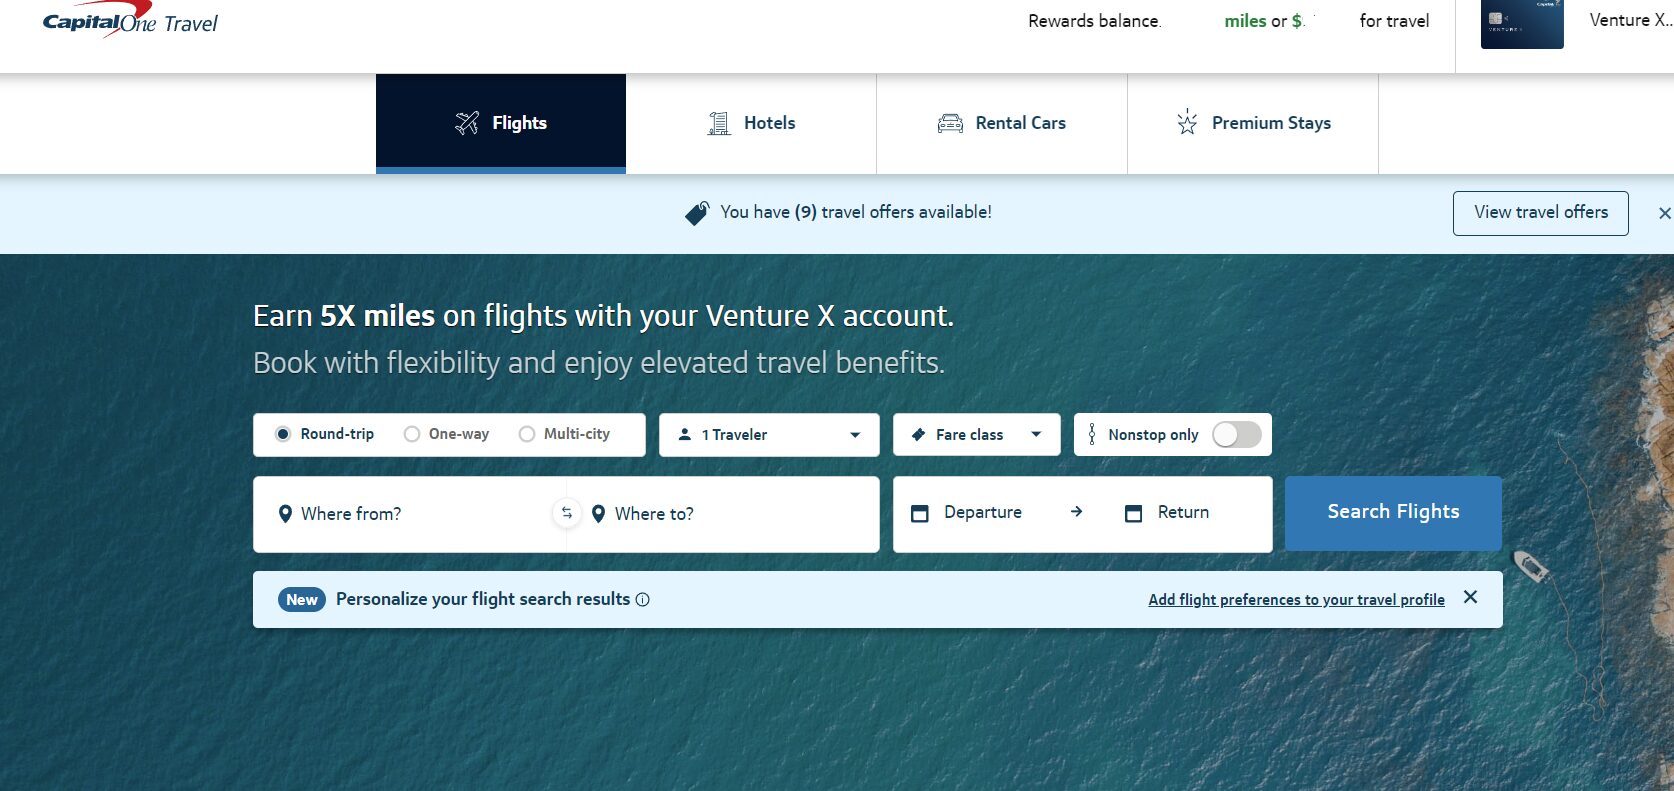This screenshot has width=1674, height=791.
Task: Click the swap origin and destination icon
Action: tap(566, 513)
